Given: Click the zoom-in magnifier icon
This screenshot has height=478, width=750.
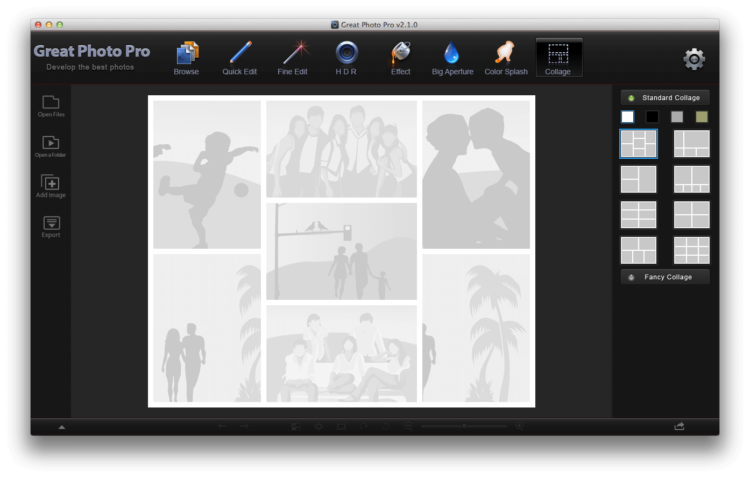Looking at the screenshot, I should (x=519, y=426).
